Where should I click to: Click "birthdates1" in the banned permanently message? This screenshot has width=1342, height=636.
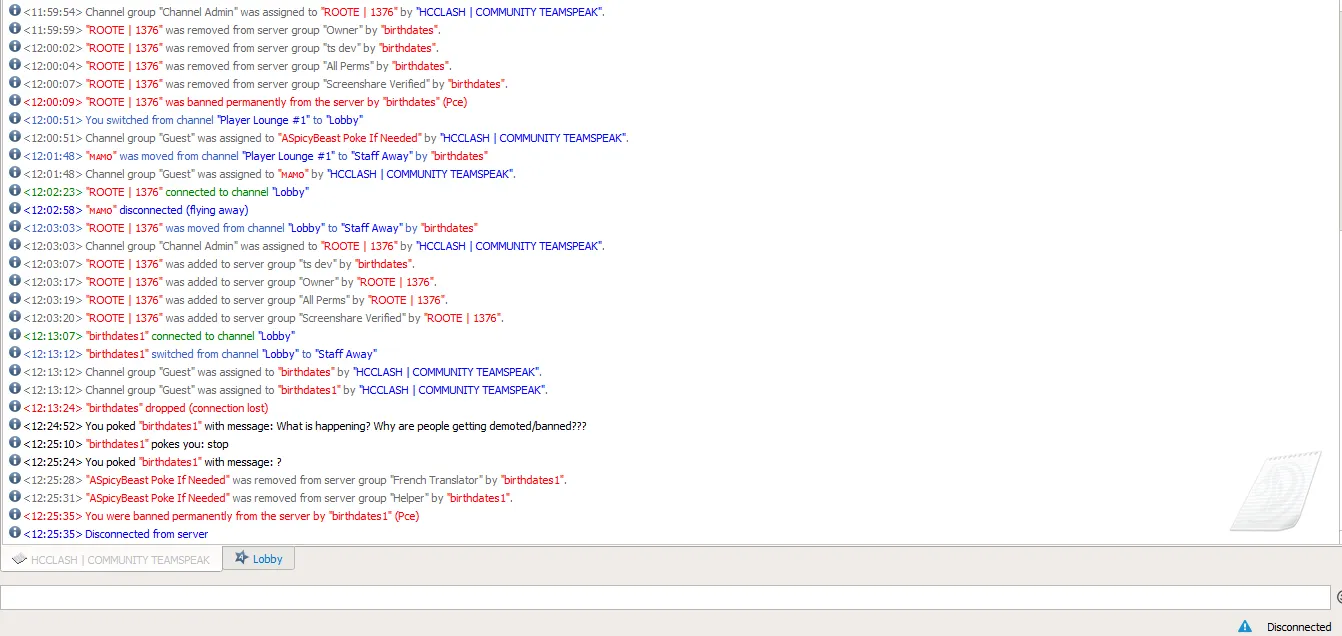click(359, 516)
